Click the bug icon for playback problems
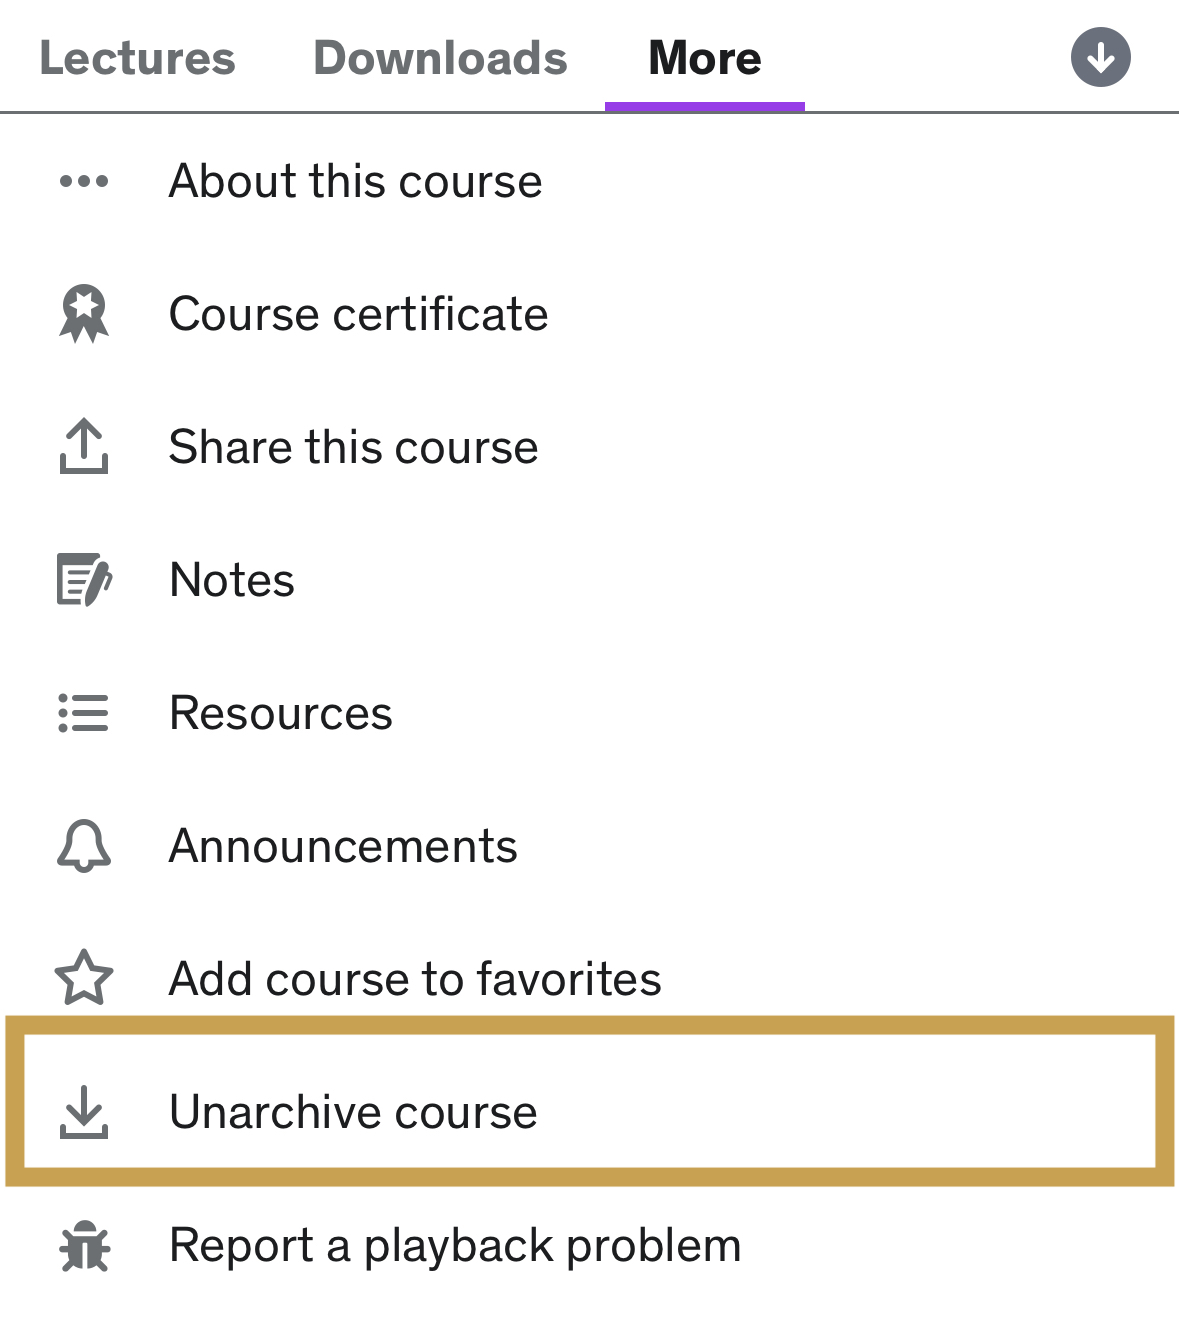 tap(84, 1246)
